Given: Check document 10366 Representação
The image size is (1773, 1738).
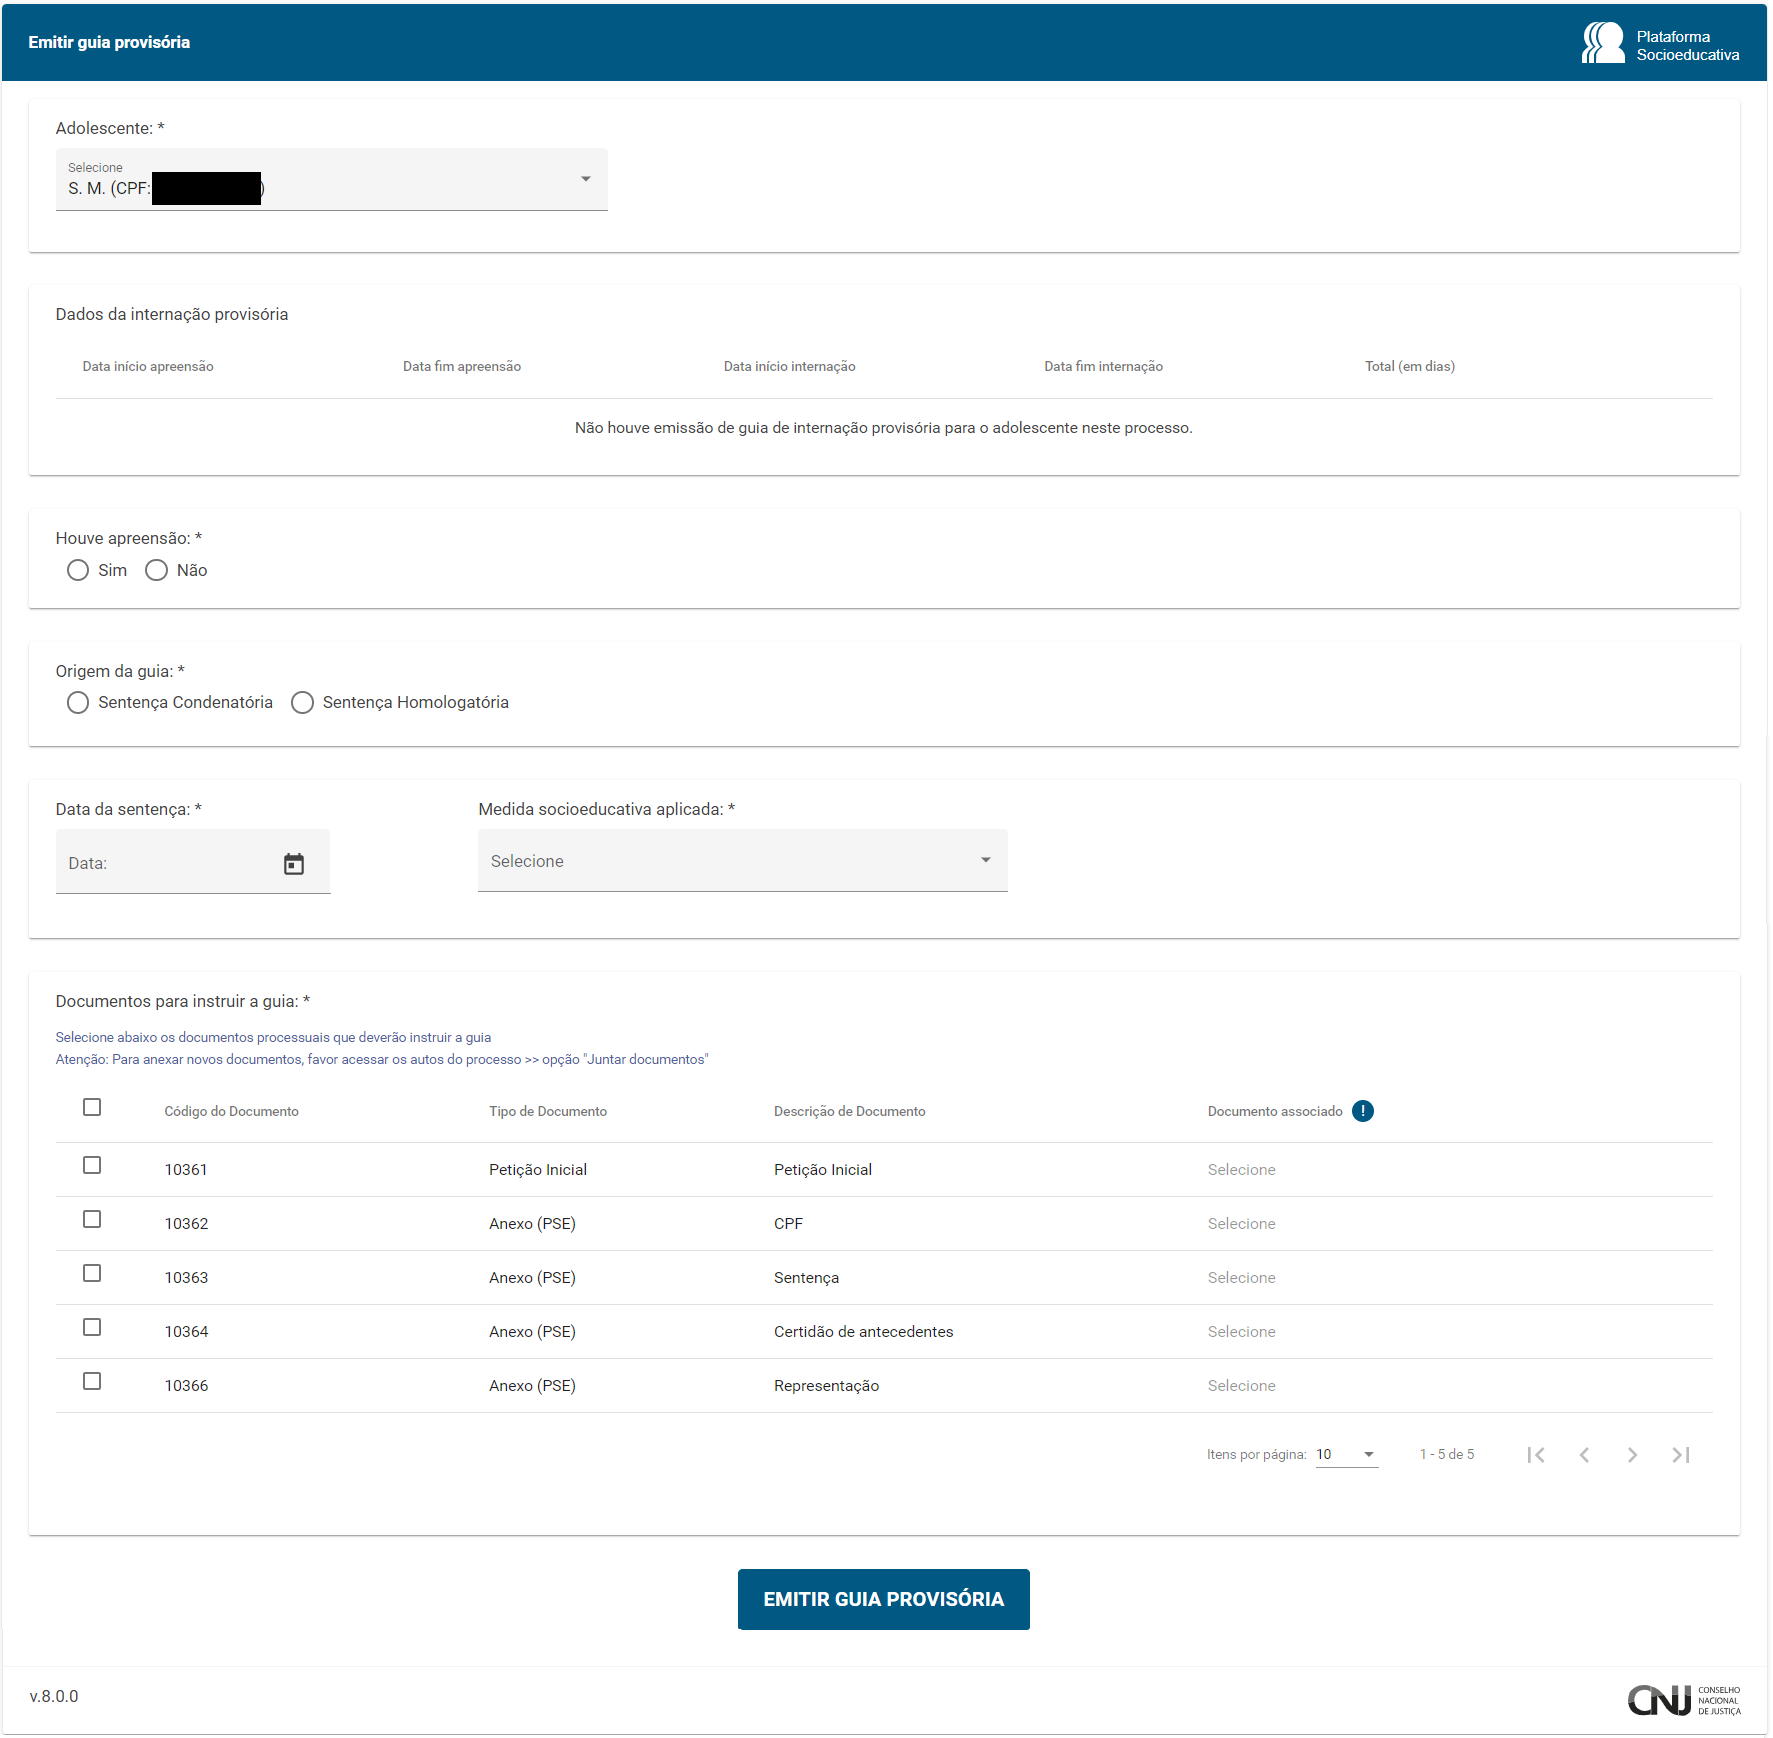Looking at the screenshot, I should 92,1381.
